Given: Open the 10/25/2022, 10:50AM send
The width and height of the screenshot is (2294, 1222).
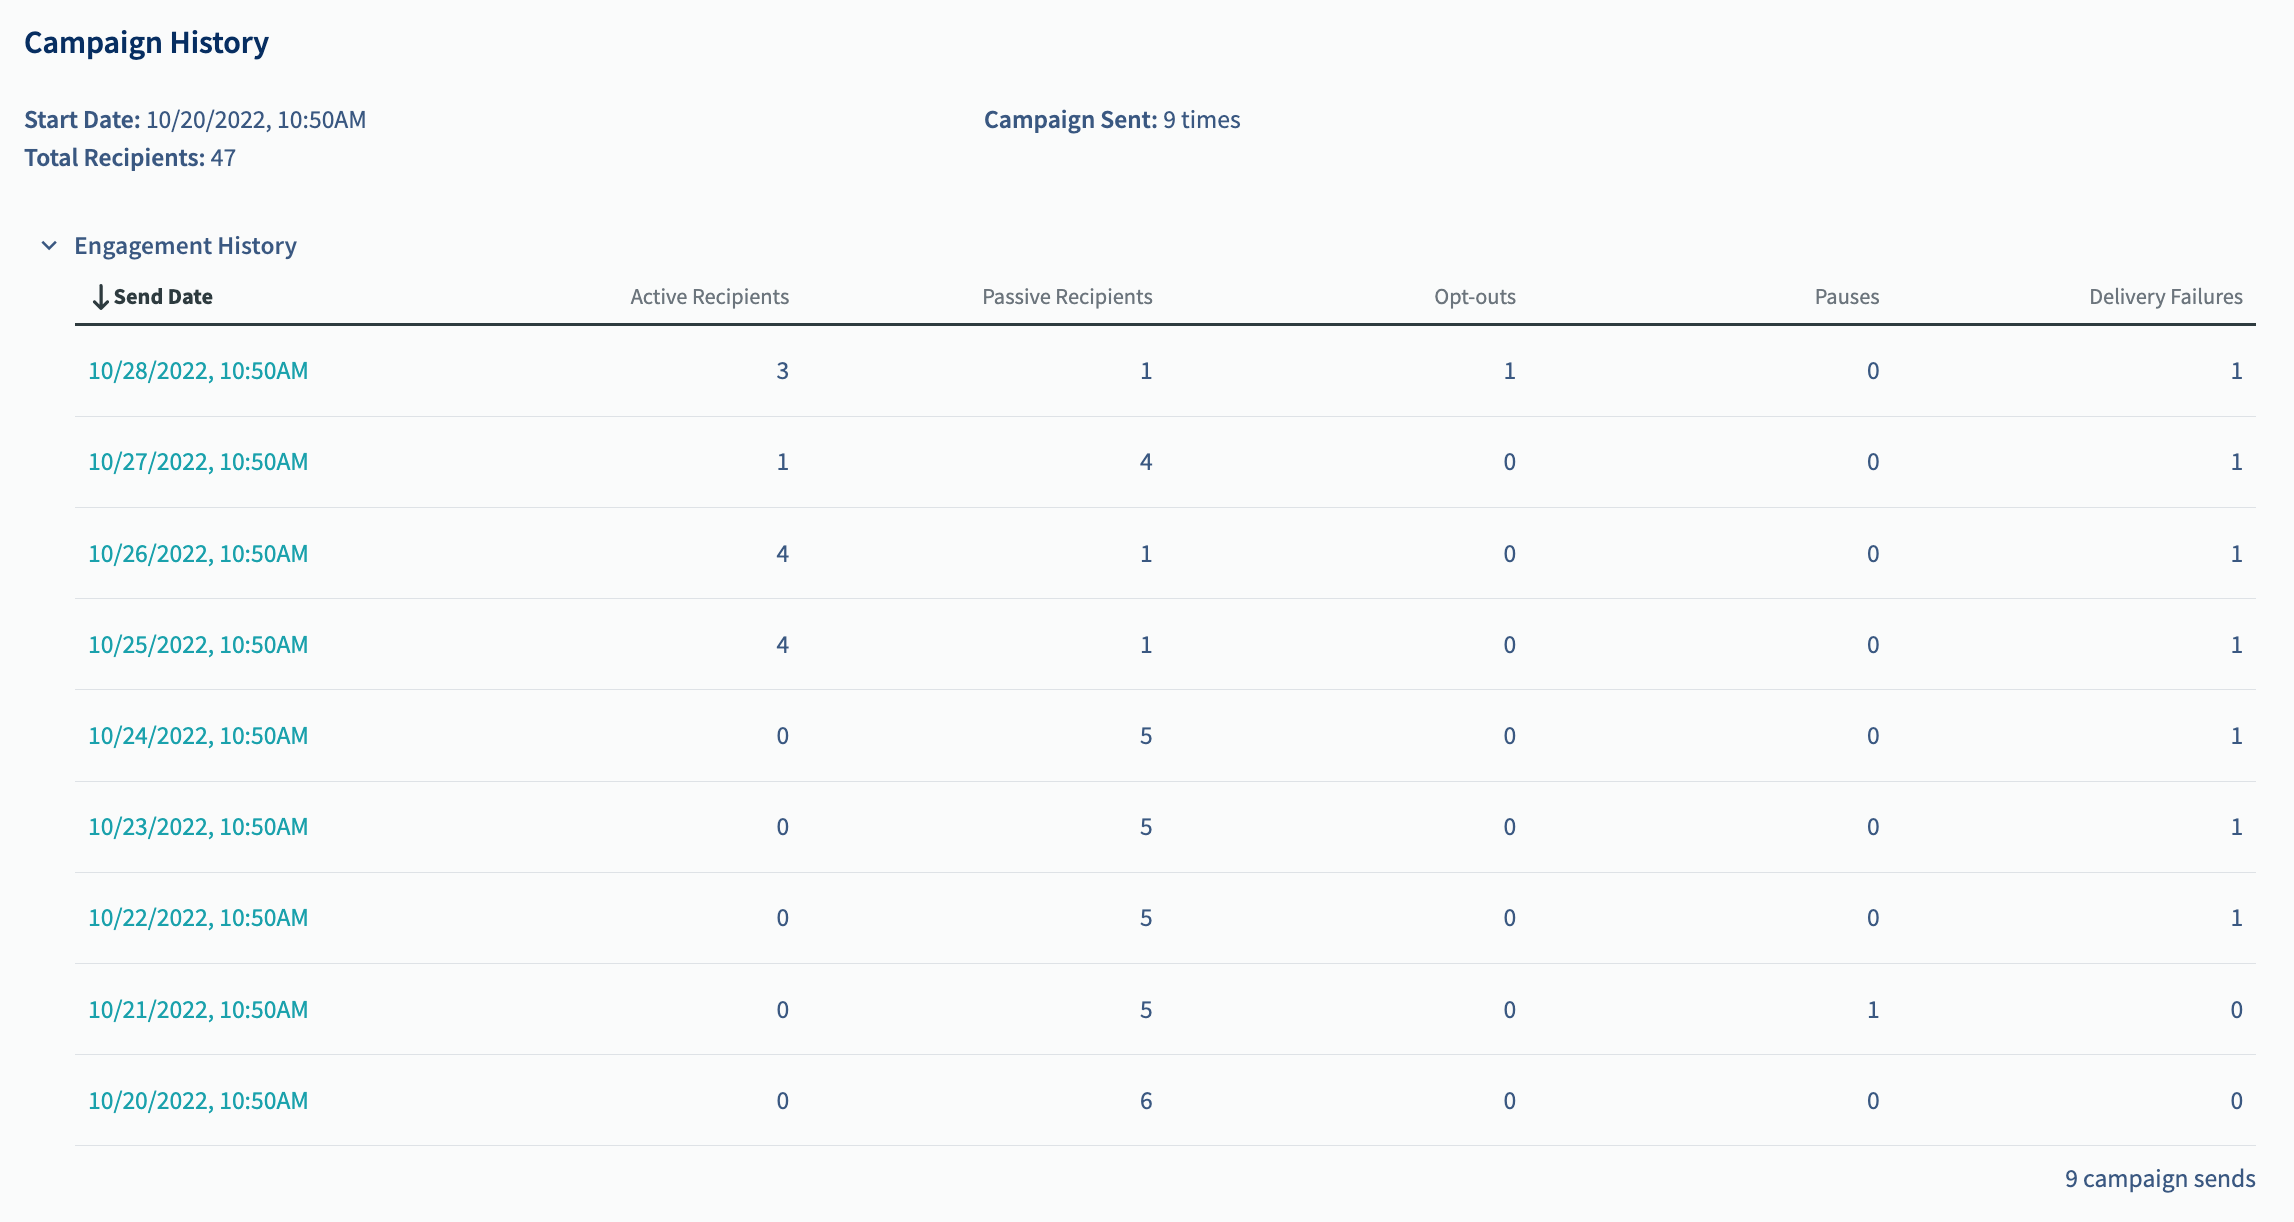Looking at the screenshot, I should [198, 645].
